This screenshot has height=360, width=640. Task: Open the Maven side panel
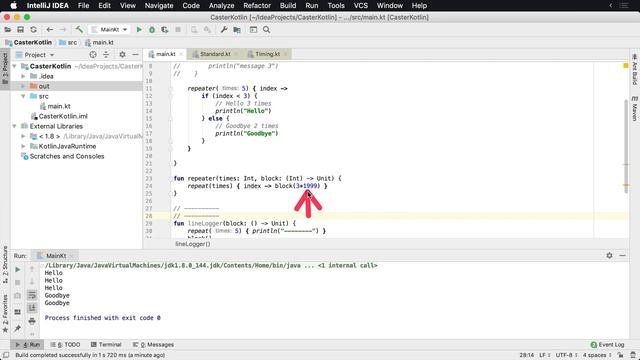coord(635,109)
